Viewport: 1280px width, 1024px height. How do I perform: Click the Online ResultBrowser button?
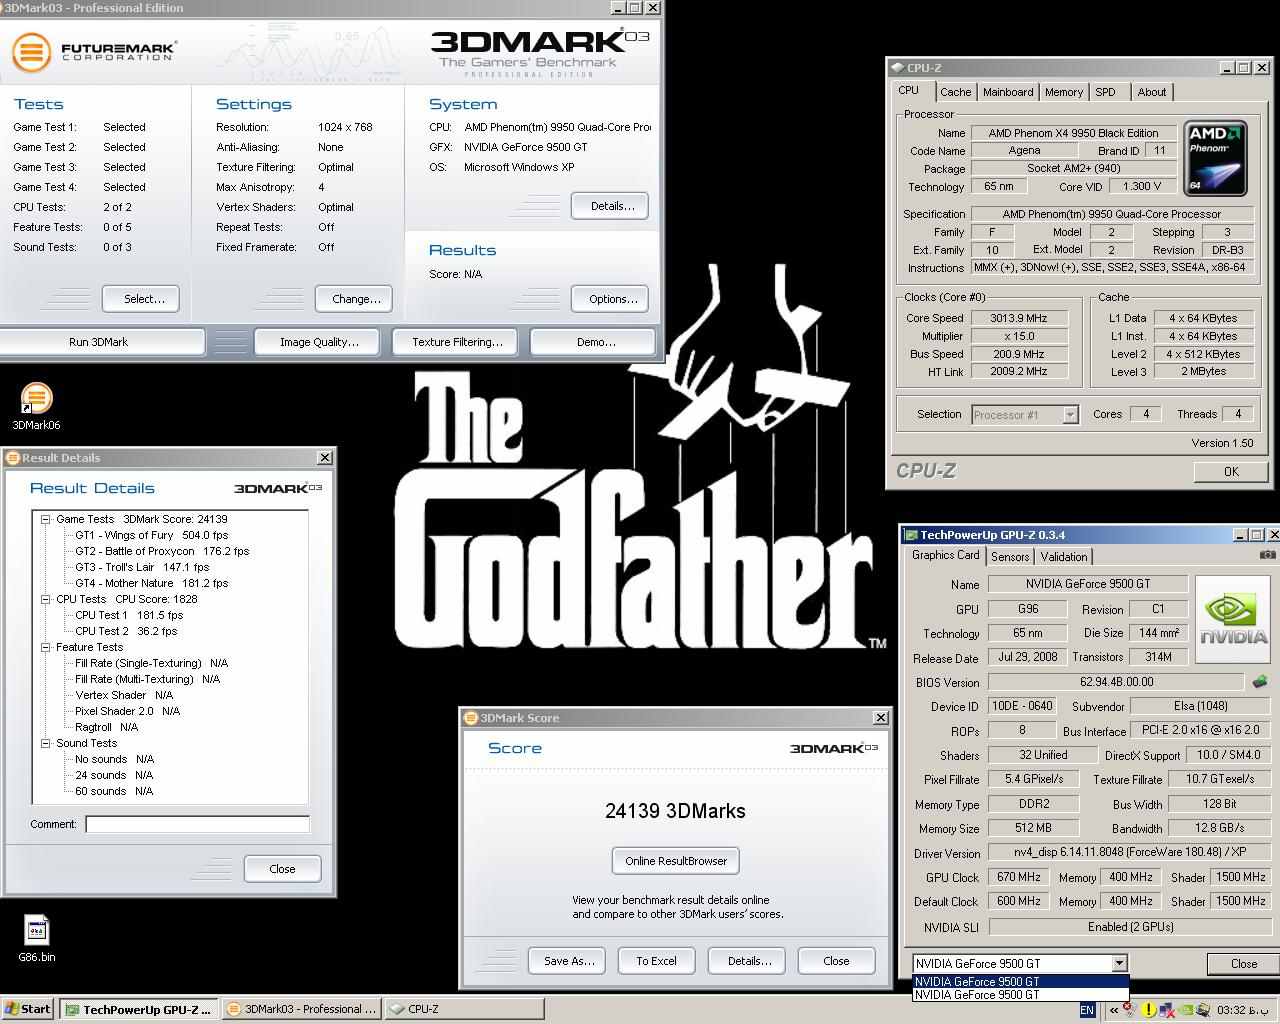(676, 861)
